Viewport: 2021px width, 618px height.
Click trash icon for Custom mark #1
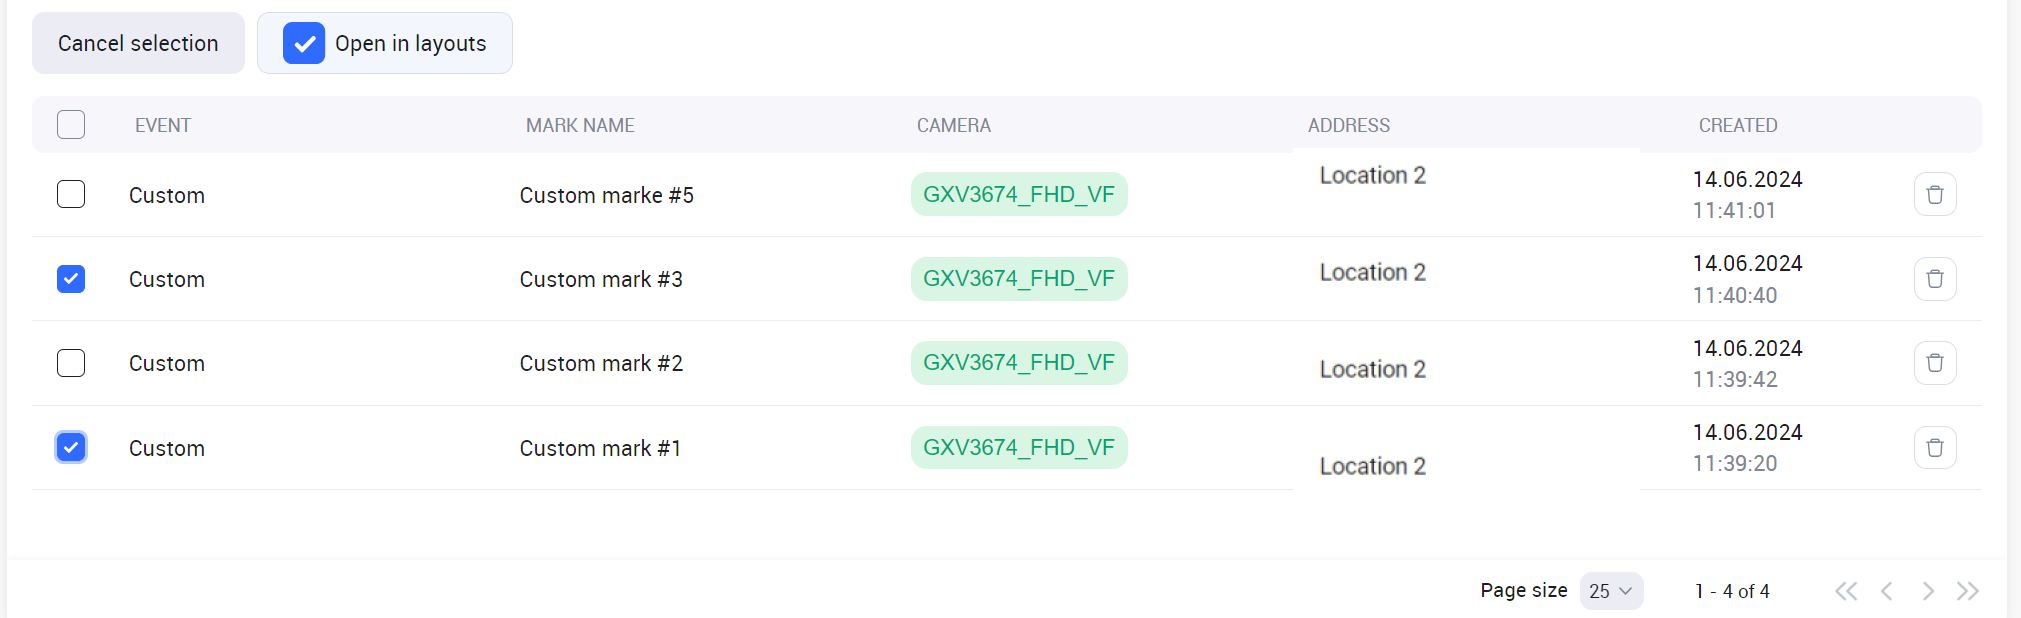tap(1934, 447)
